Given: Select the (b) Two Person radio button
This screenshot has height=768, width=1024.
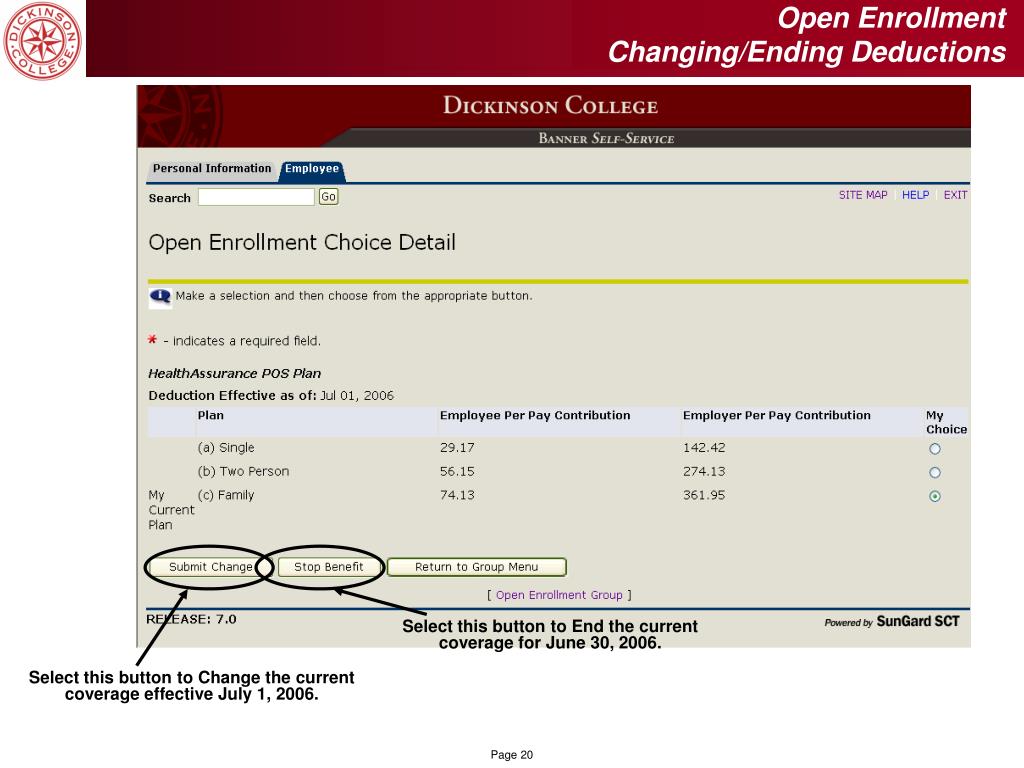Looking at the screenshot, I should [x=935, y=472].
